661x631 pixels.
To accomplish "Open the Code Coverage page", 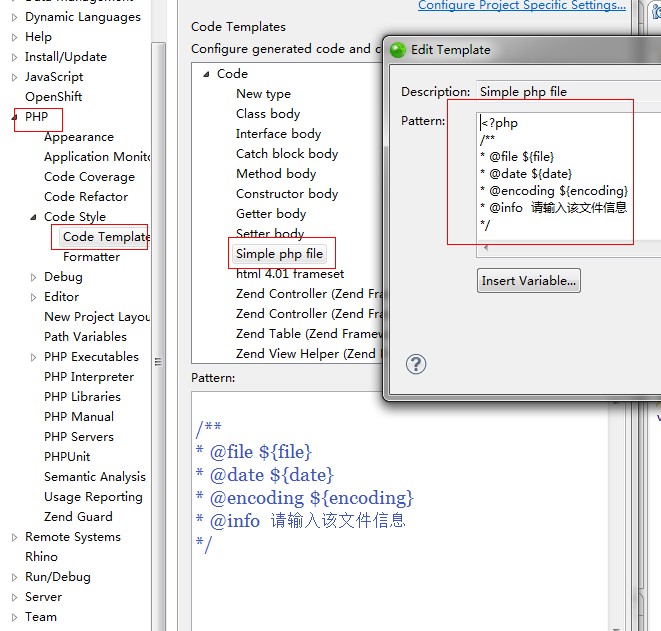I will pos(89,177).
